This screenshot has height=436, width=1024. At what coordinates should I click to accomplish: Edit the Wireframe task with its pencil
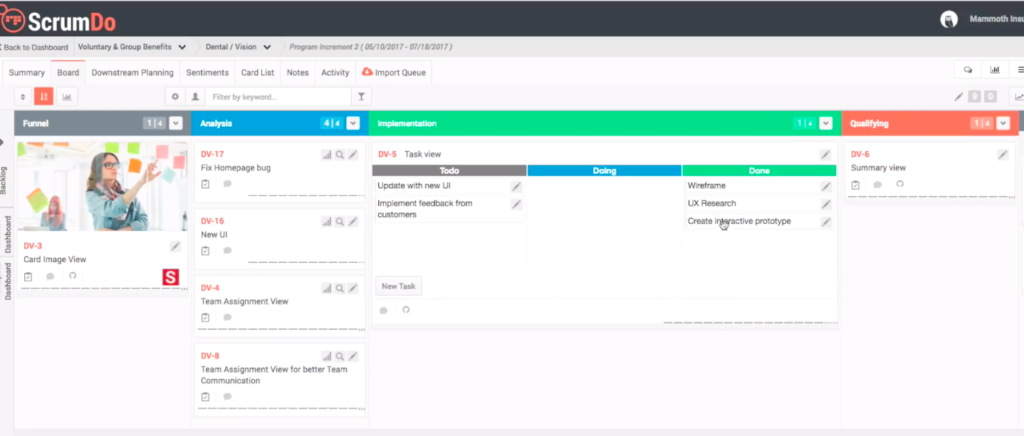826,186
